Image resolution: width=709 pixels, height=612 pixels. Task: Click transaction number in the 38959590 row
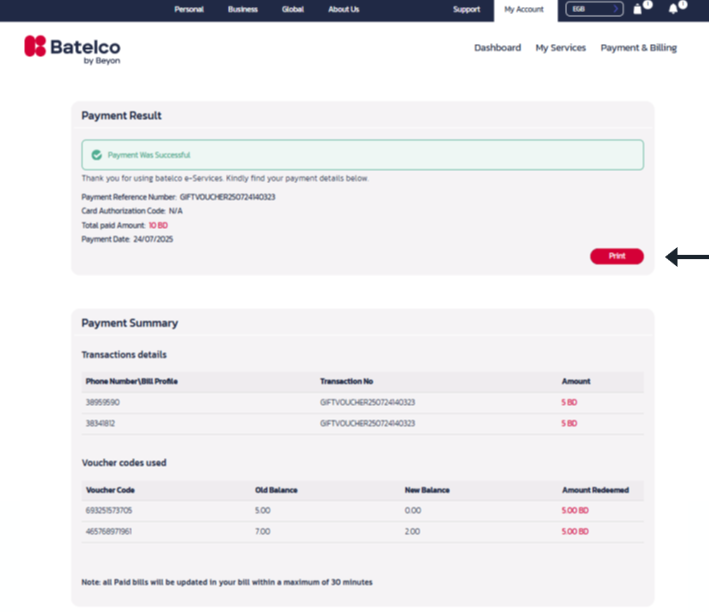point(367,402)
